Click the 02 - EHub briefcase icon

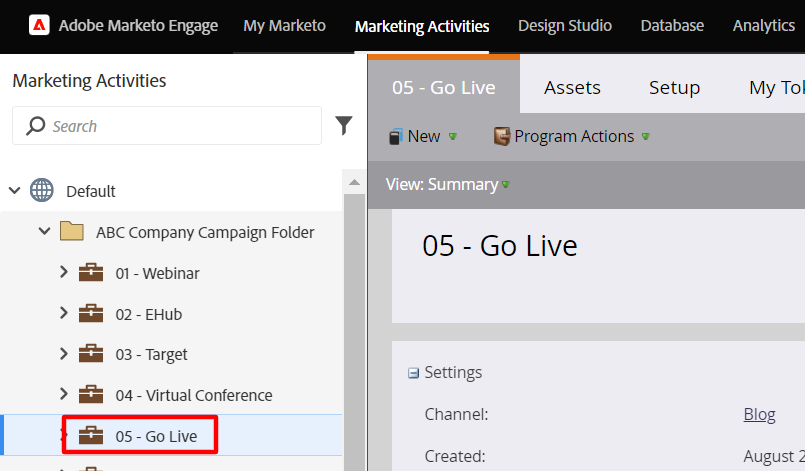tap(91, 313)
